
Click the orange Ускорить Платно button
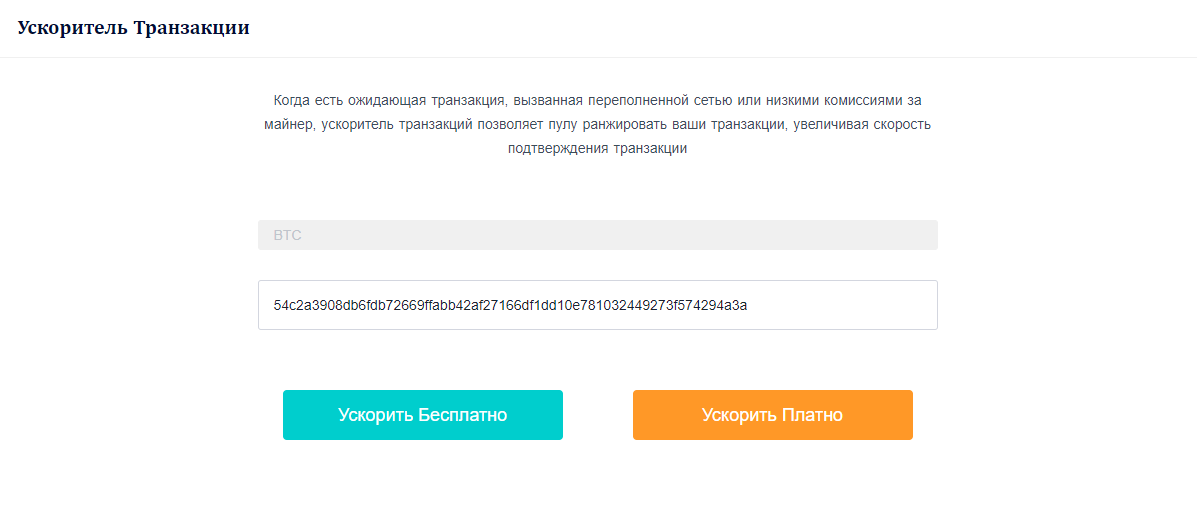click(x=773, y=415)
